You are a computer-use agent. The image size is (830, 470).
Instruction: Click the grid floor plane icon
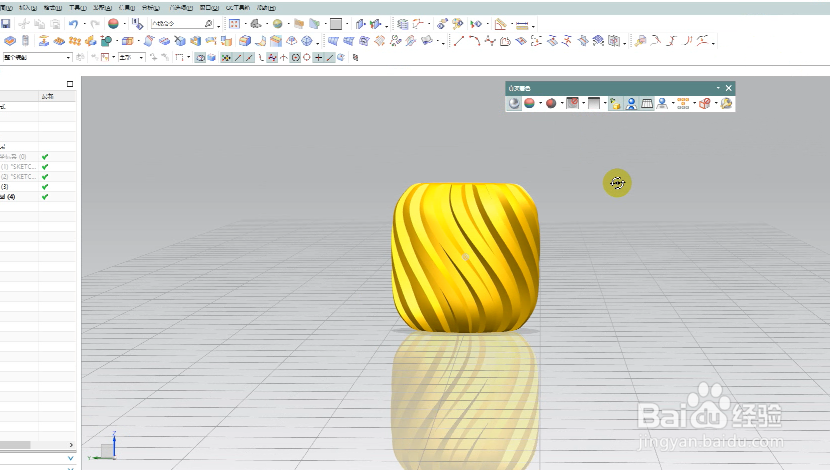647,103
